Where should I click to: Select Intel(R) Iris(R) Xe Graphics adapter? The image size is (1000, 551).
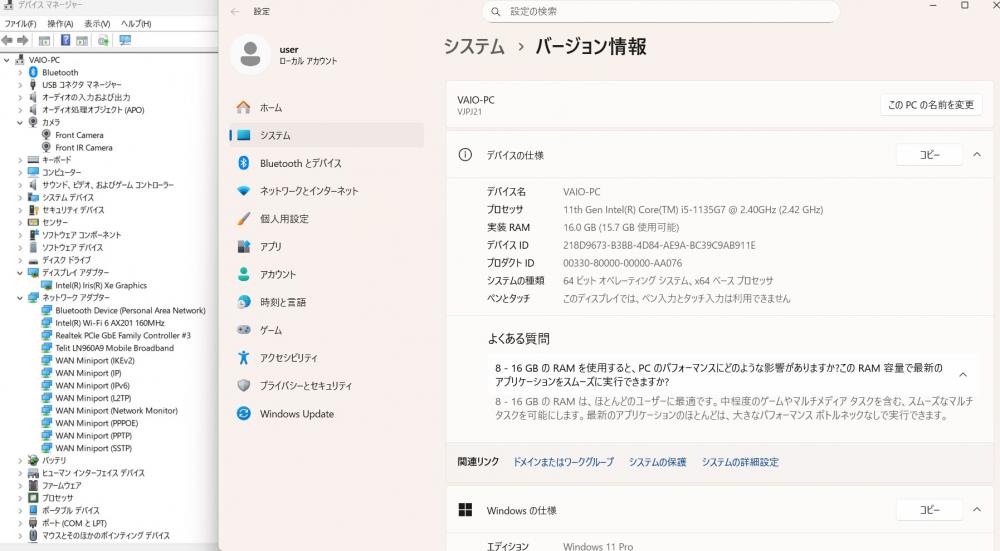click(101, 285)
